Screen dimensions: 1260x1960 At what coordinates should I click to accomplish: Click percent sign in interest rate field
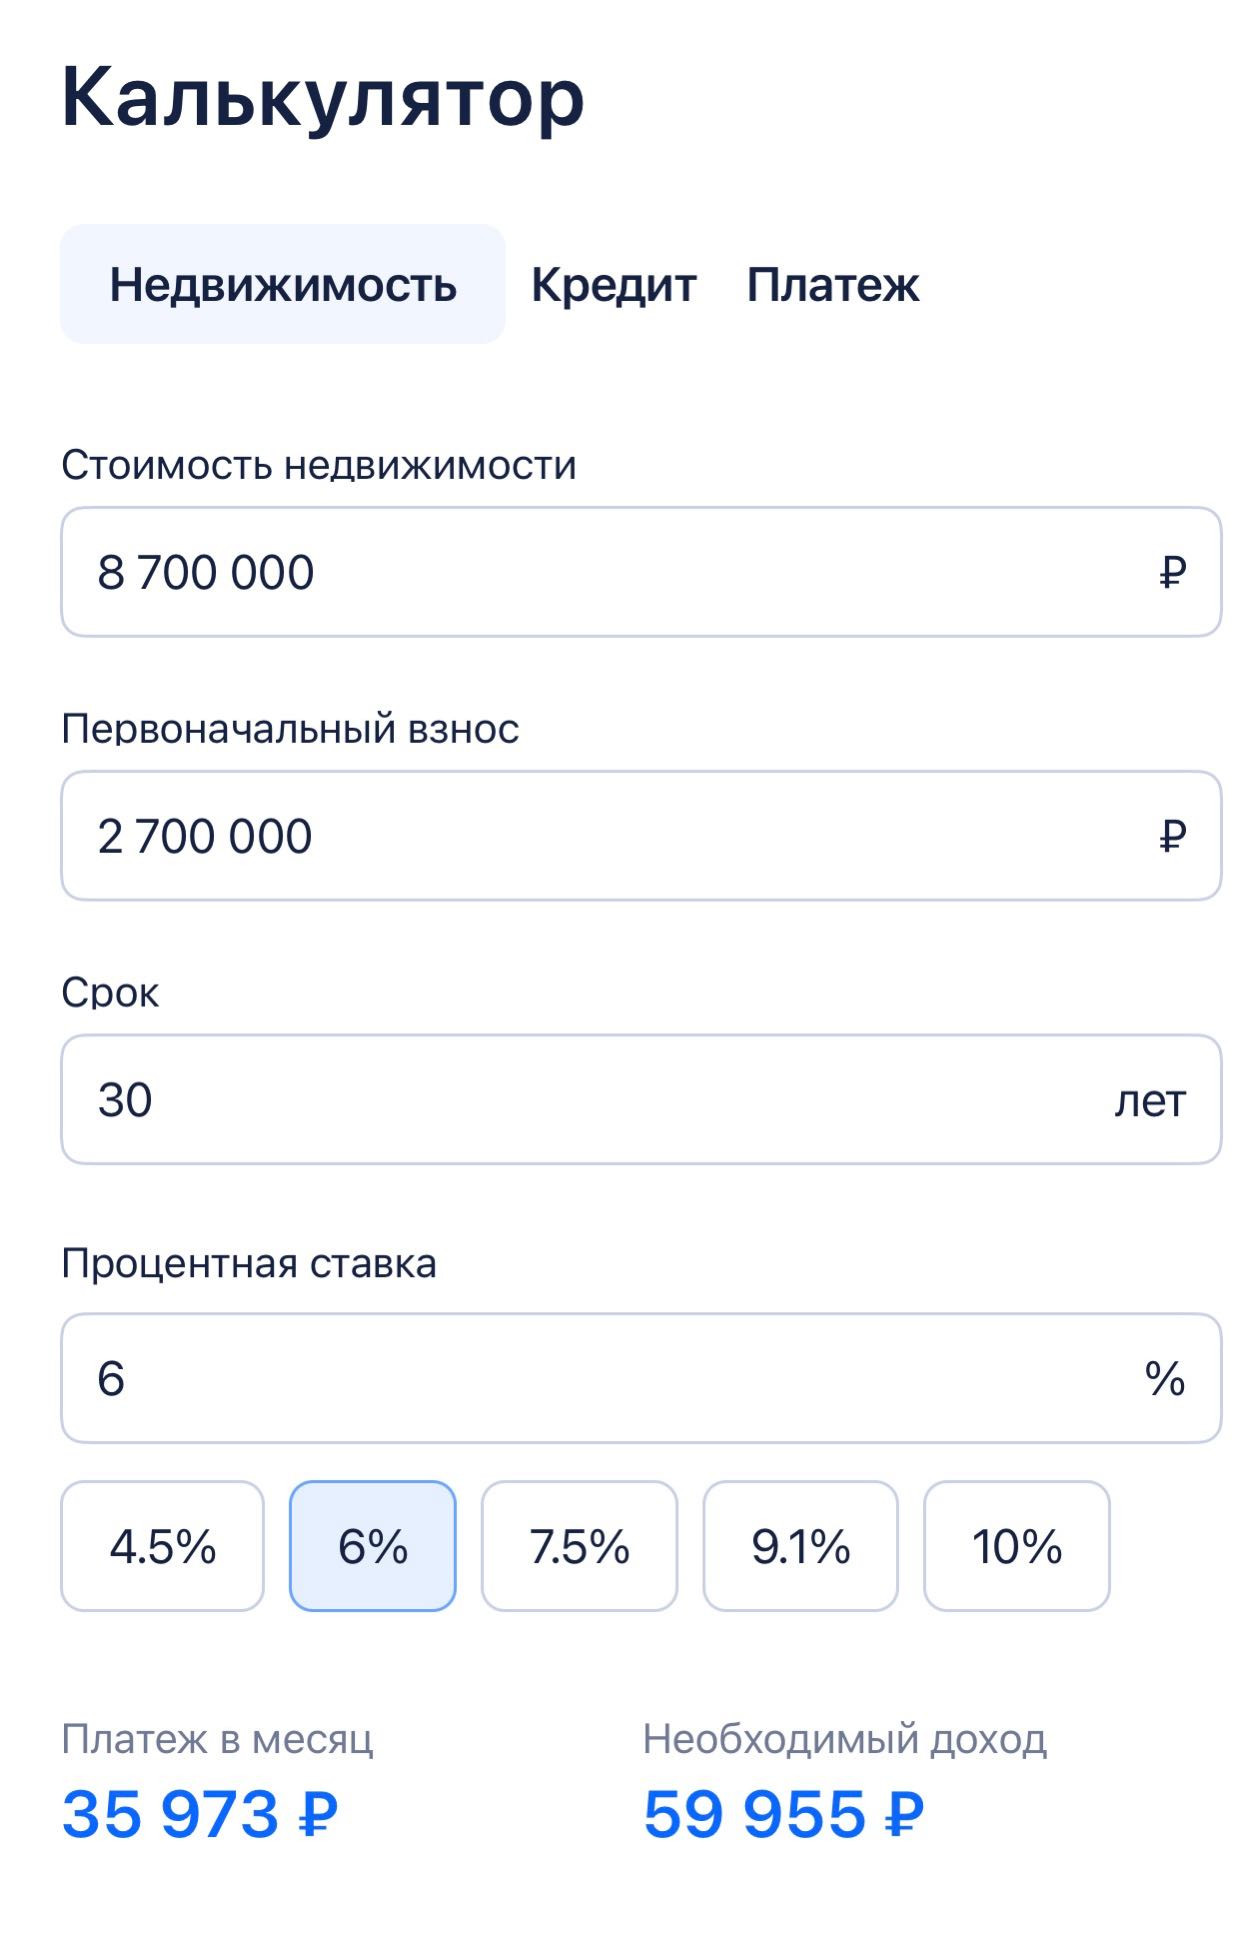pos(1165,1378)
